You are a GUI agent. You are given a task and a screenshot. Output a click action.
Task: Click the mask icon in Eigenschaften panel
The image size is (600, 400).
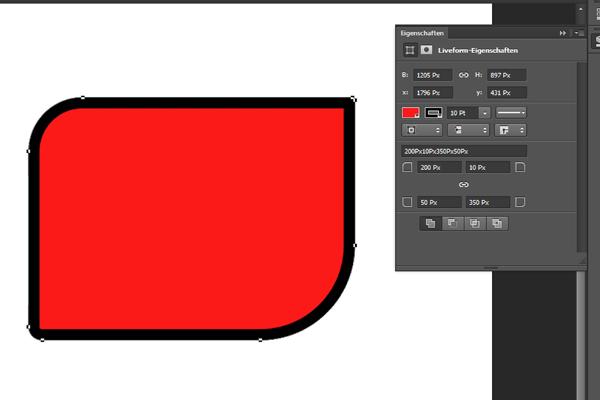point(426,49)
